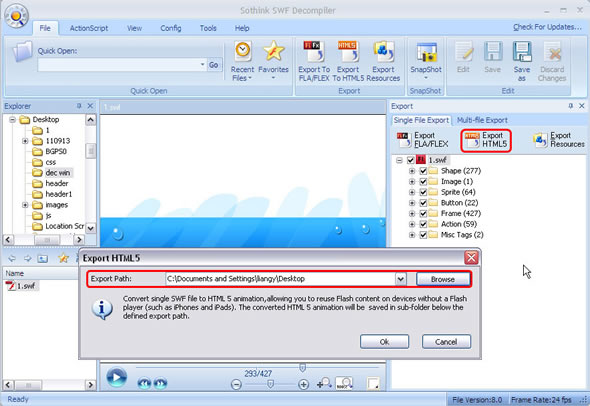This screenshot has width=590, height=406.
Task: Expand the Button (22) tree node
Action: pyautogui.click(x=412, y=203)
